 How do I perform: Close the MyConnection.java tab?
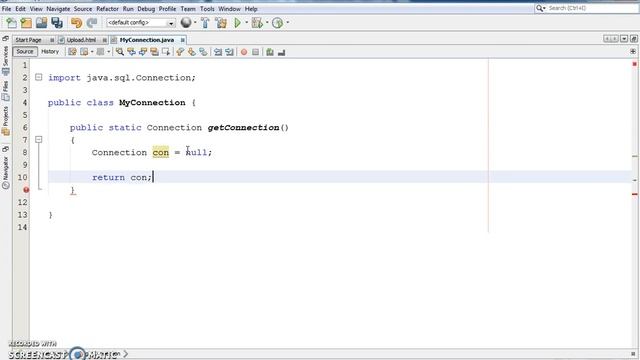182,40
